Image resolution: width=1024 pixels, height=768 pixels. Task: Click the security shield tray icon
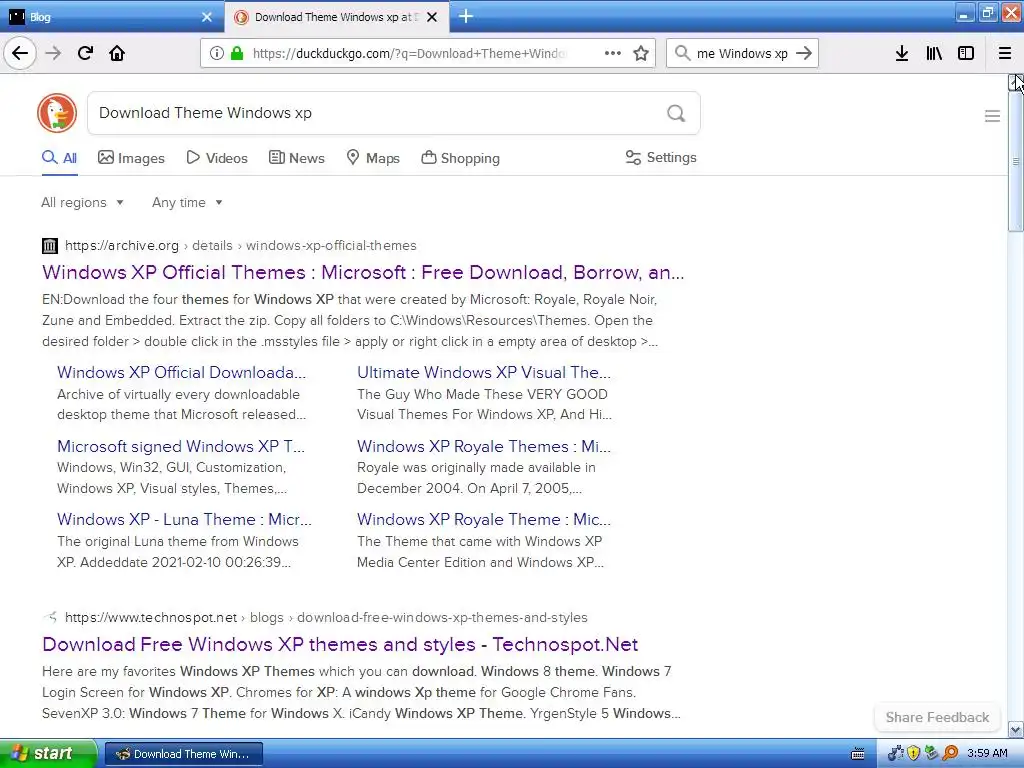point(914,753)
